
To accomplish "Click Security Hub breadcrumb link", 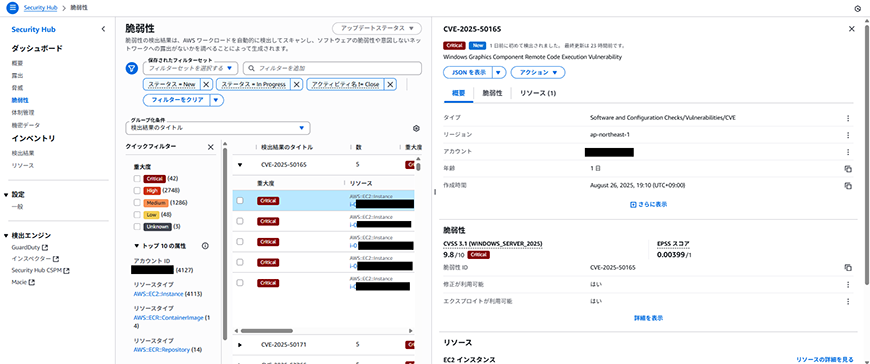I will click(42, 8).
